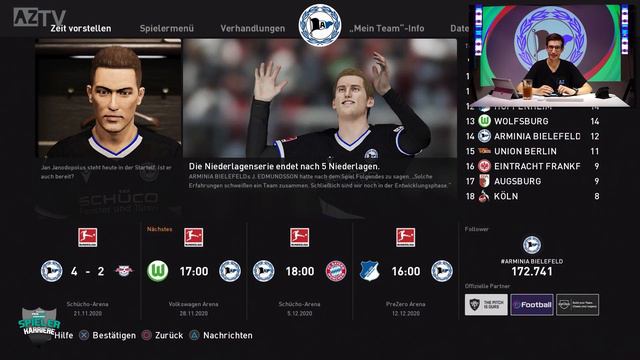Click Bayern München crest in 18:00 fixture
The height and width of the screenshot is (360, 640).
click(336, 271)
